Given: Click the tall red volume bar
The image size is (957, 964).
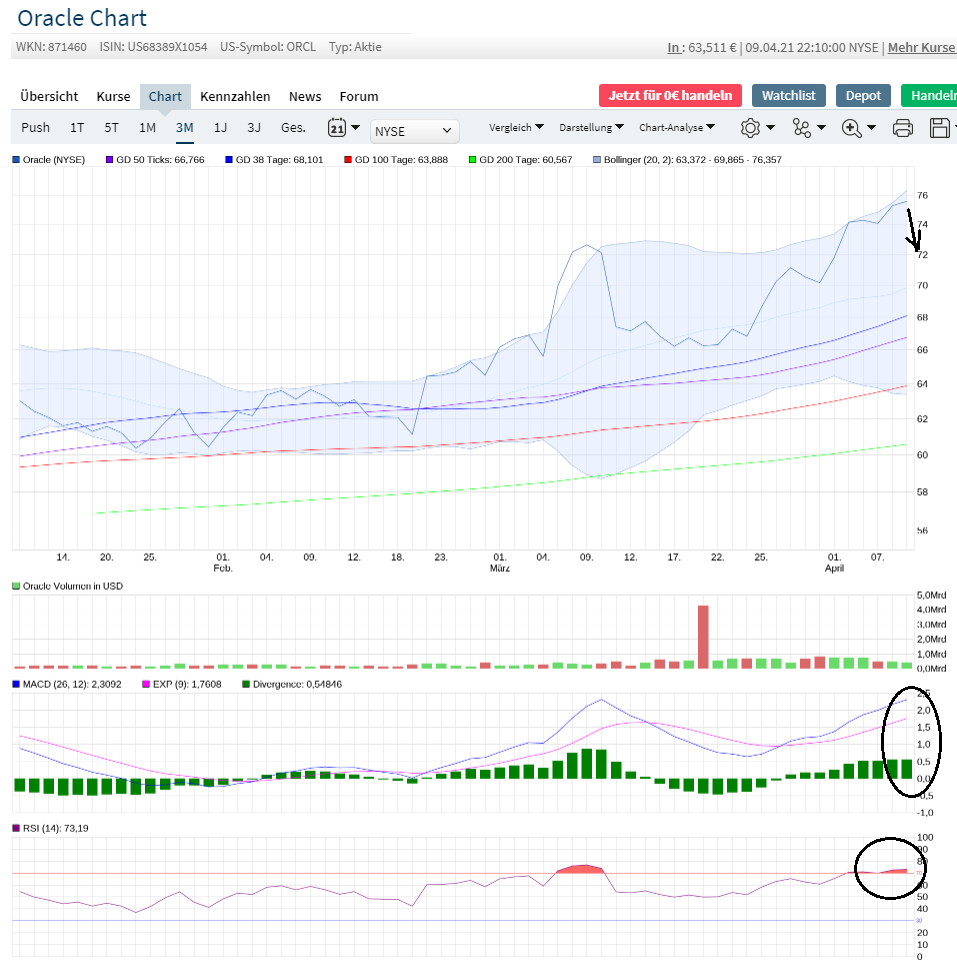Looking at the screenshot, I should [703, 637].
